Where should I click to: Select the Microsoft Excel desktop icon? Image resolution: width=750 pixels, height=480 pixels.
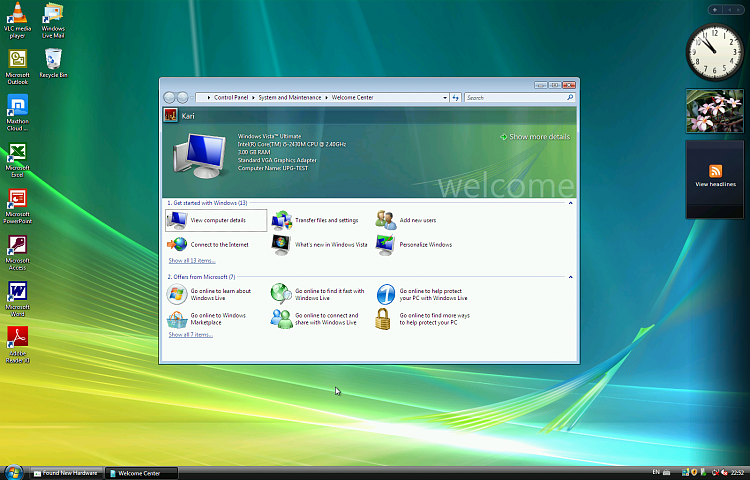click(x=18, y=160)
